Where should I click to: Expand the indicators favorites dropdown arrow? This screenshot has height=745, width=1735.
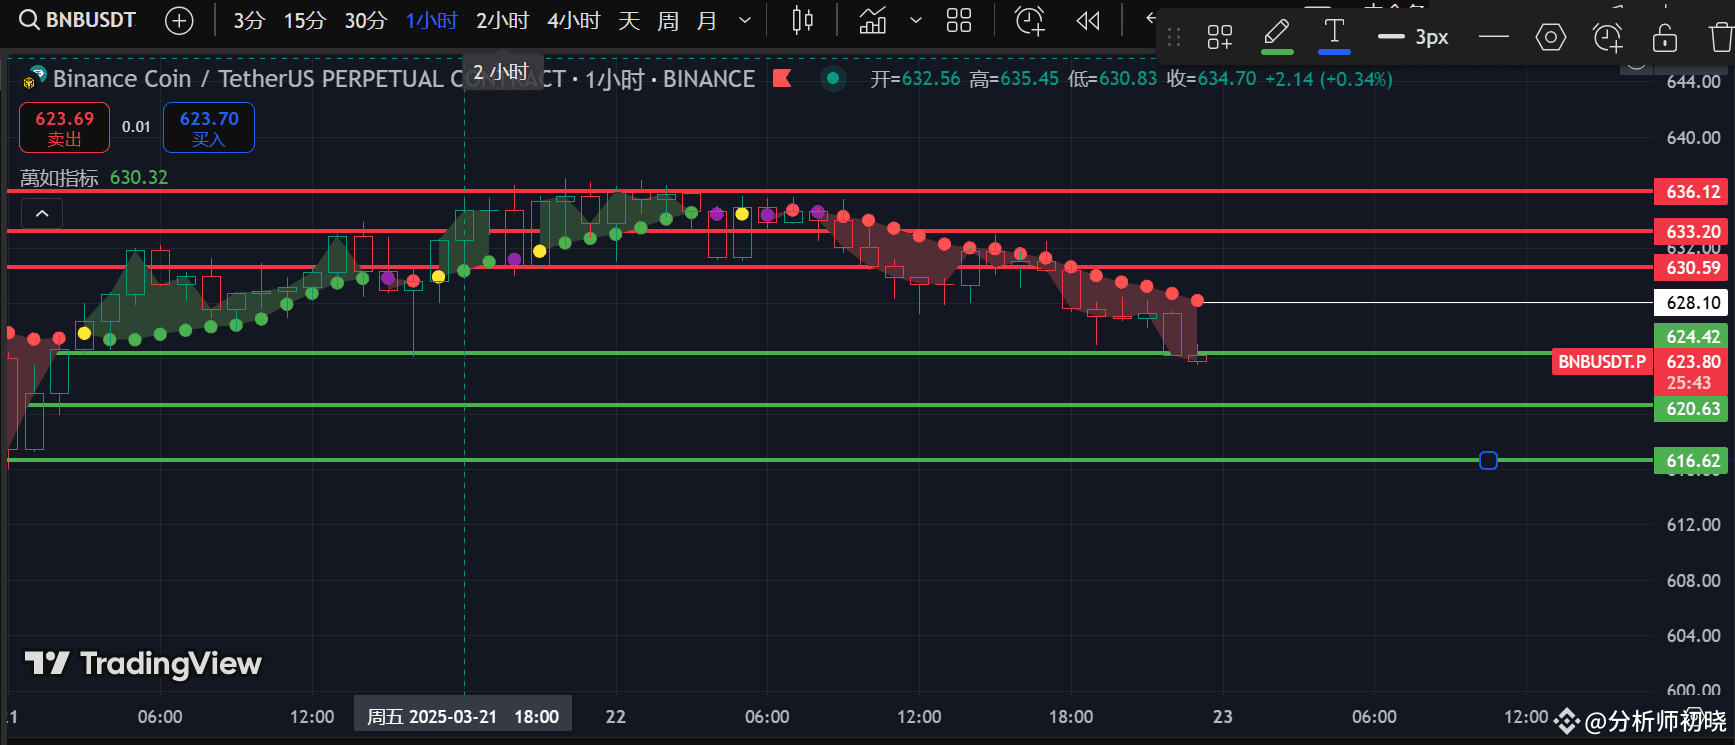tap(916, 20)
